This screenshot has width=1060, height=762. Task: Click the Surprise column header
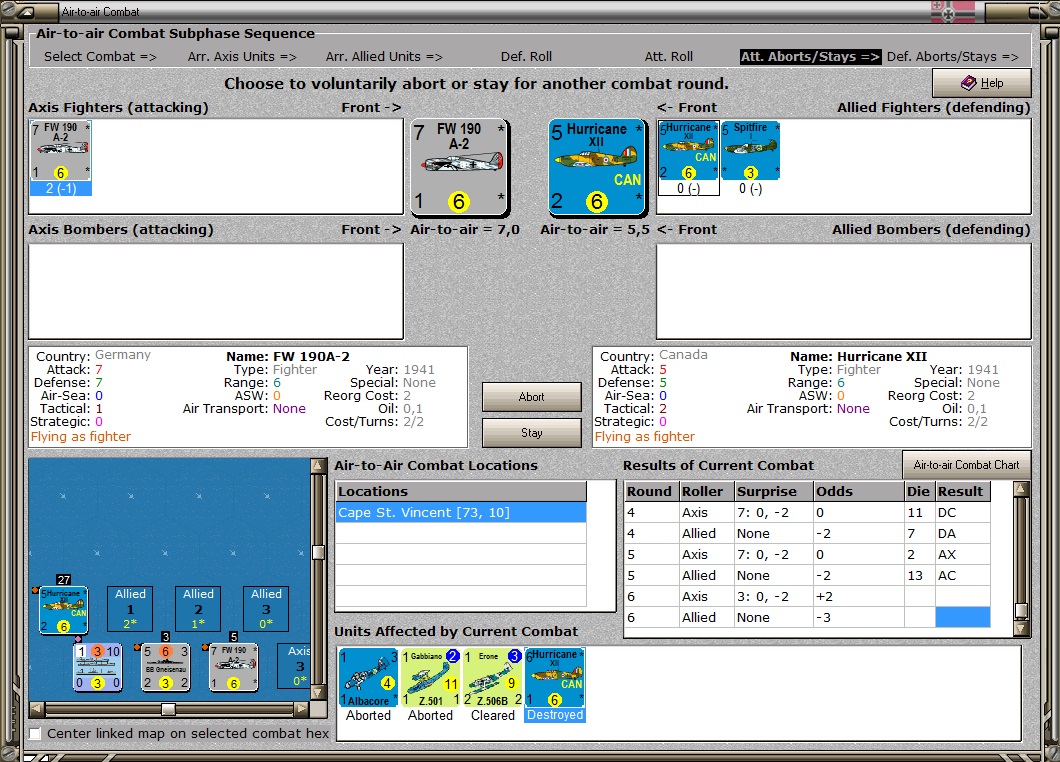pyautogui.click(x=773, y=492)
